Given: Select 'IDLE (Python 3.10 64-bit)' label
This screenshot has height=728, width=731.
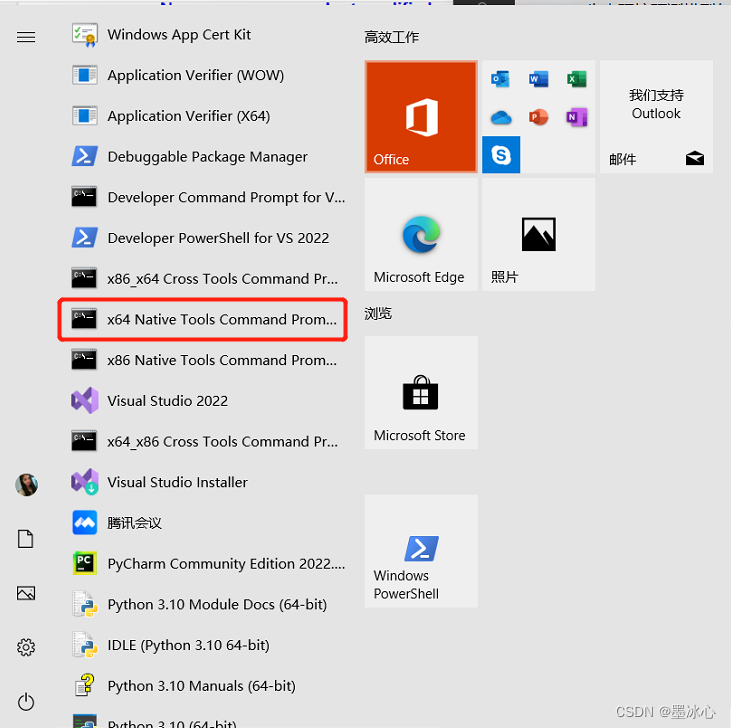Looking at the screenshot, I should (189, 645).
